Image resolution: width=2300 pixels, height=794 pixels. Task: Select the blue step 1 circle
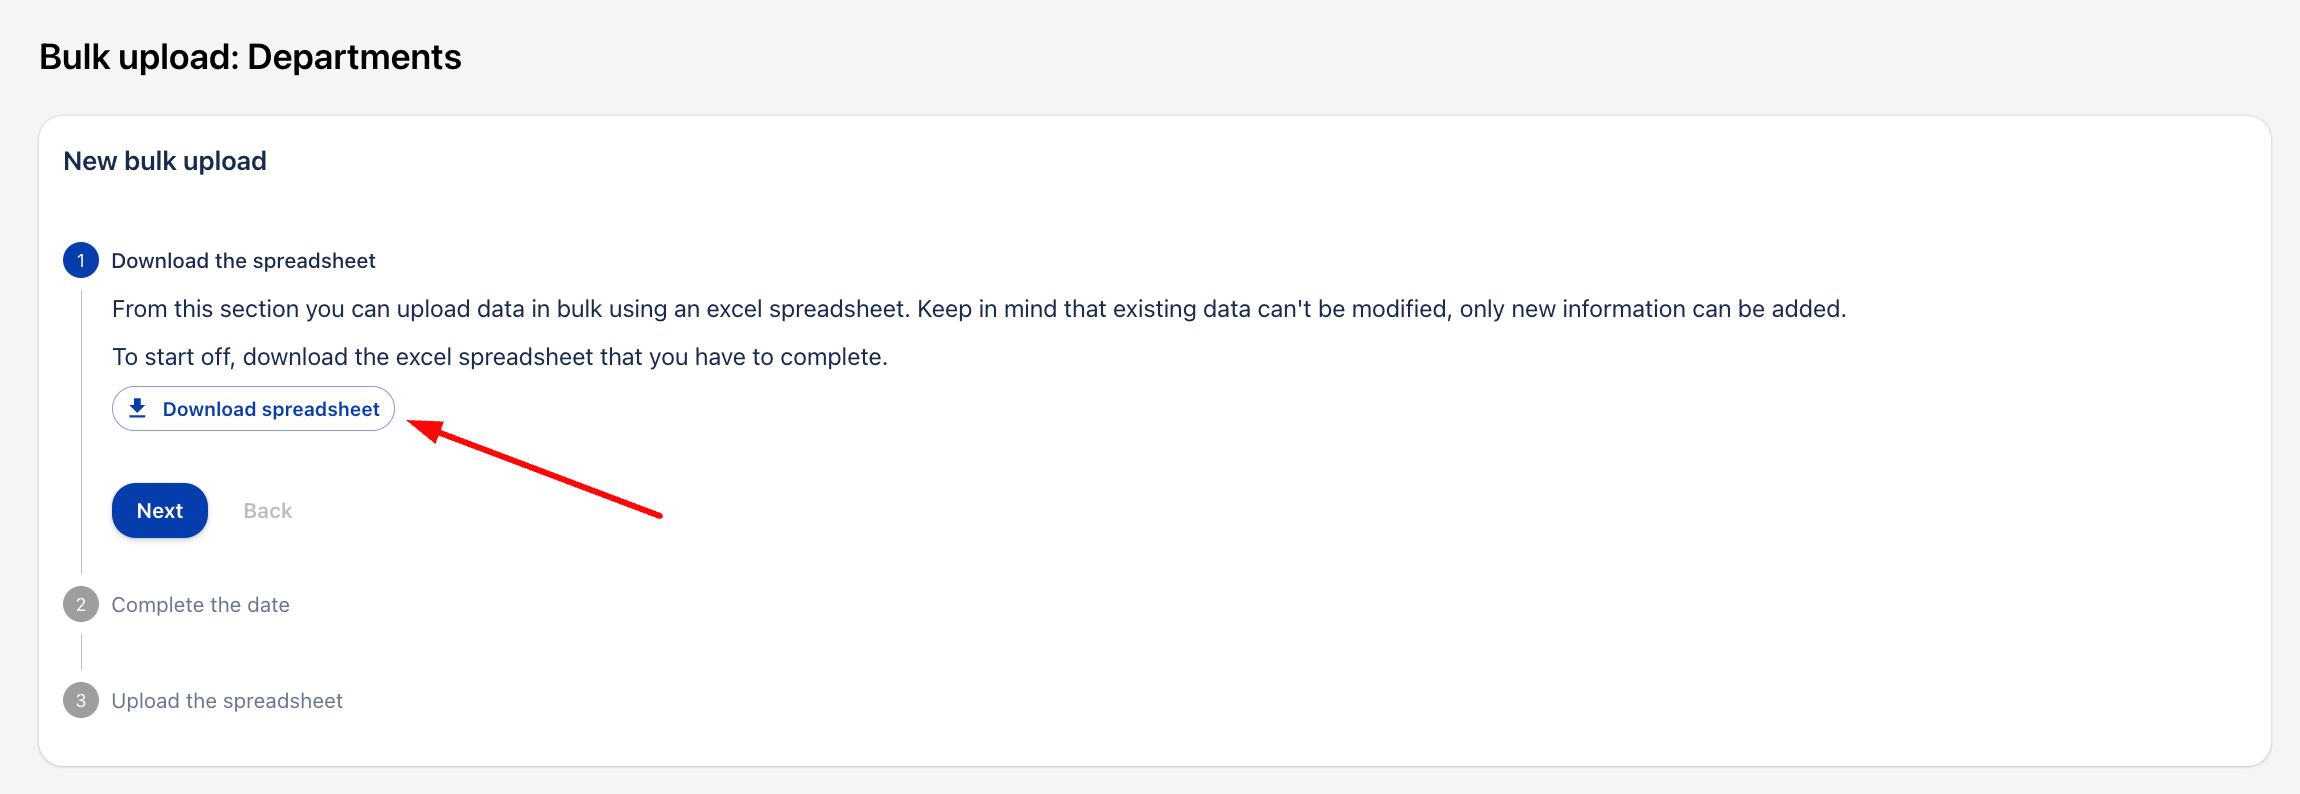coord(81,260)
